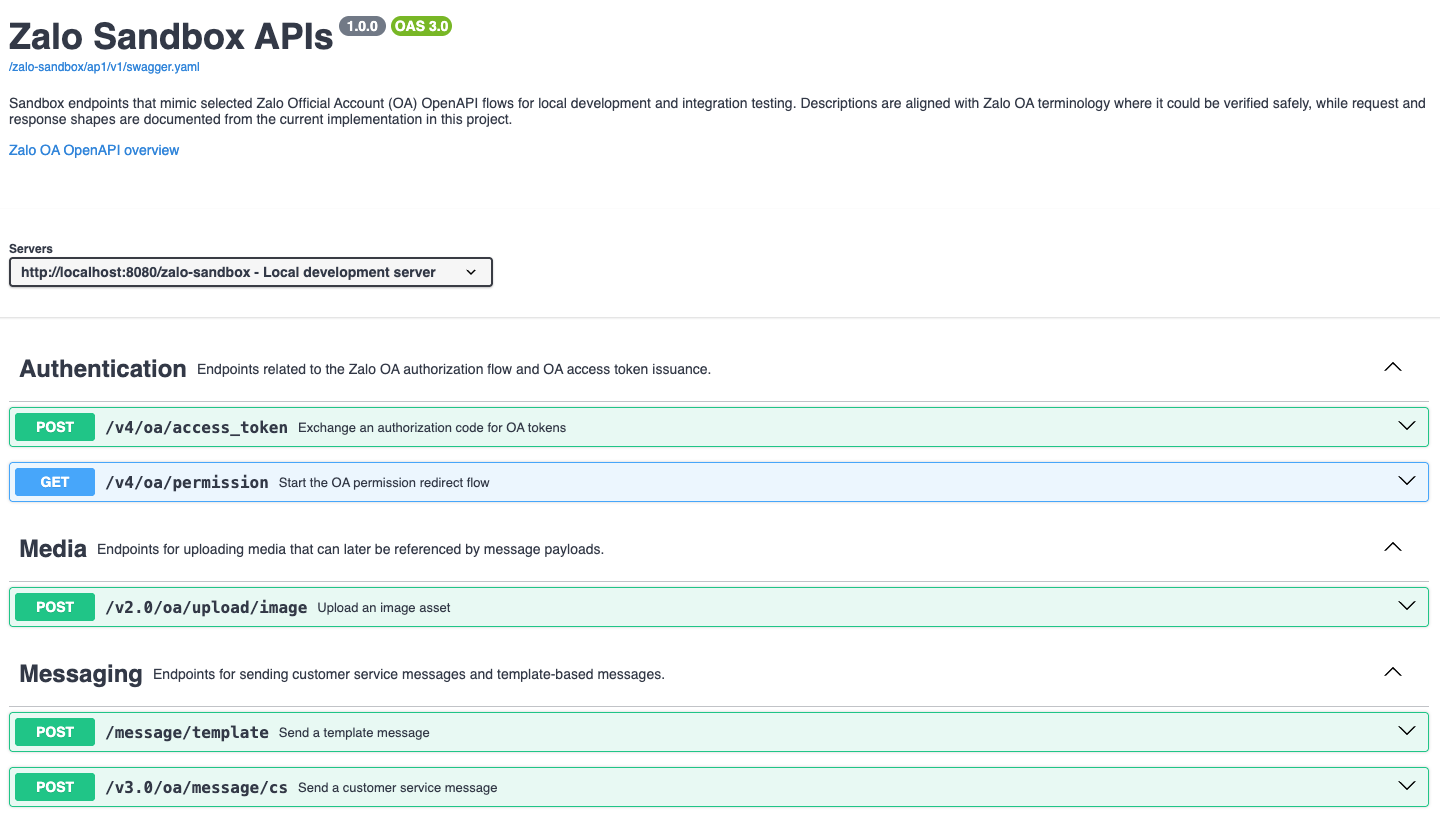
Task: Click the POST badge for message template
Action: [55, 732]
